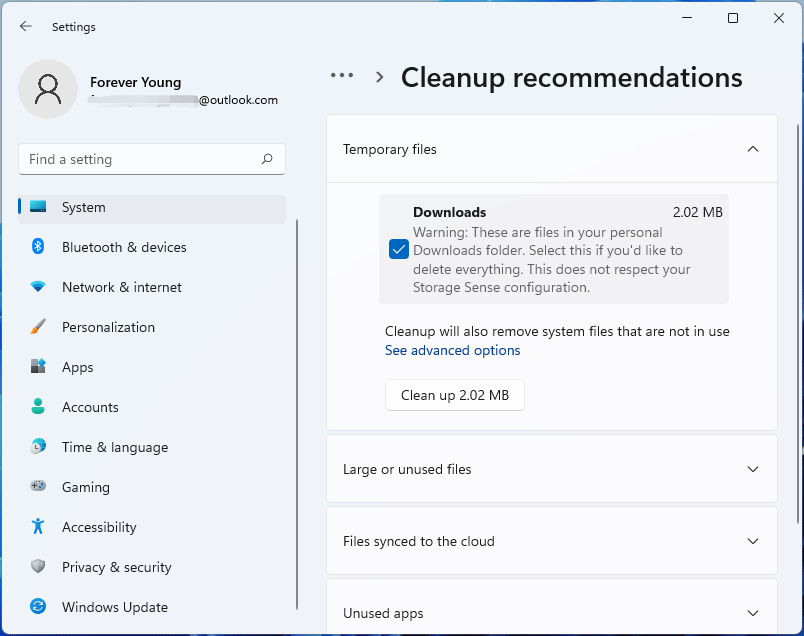This screenshot has width=804, height=636.
Task: Collapse the Temporary files section
Action: point(753,149)
